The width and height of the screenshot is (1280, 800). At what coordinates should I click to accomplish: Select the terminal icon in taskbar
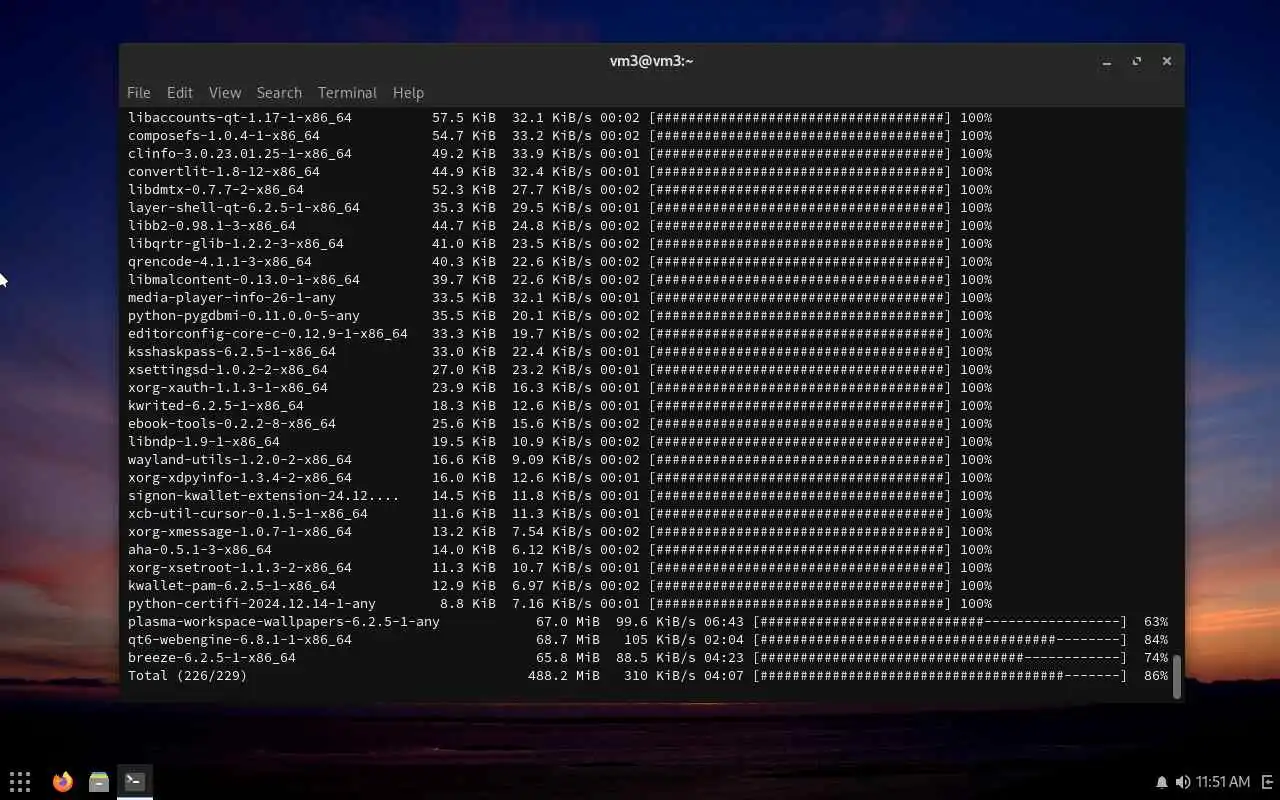[x=135, y=782]
